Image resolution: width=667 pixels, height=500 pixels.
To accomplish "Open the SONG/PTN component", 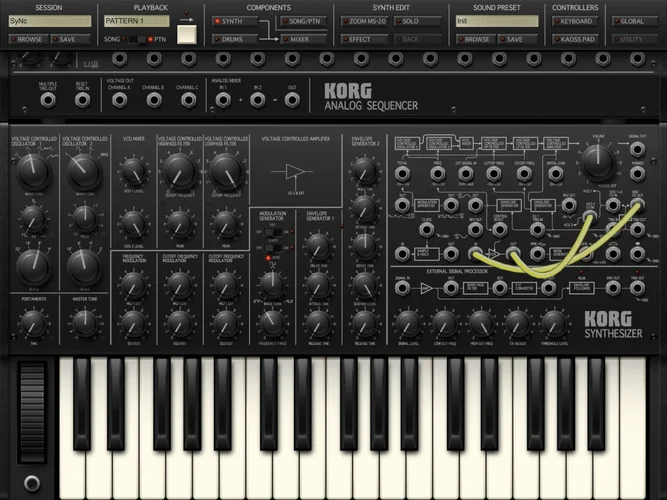I will click(304, 21).
